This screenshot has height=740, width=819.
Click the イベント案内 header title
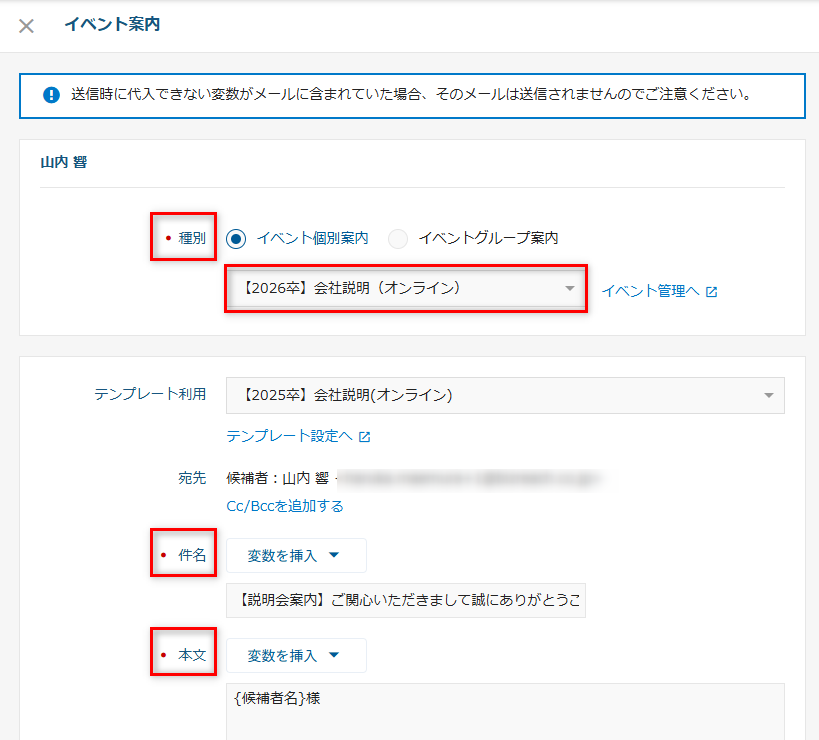pyautogui.click(x=112, y=25)
